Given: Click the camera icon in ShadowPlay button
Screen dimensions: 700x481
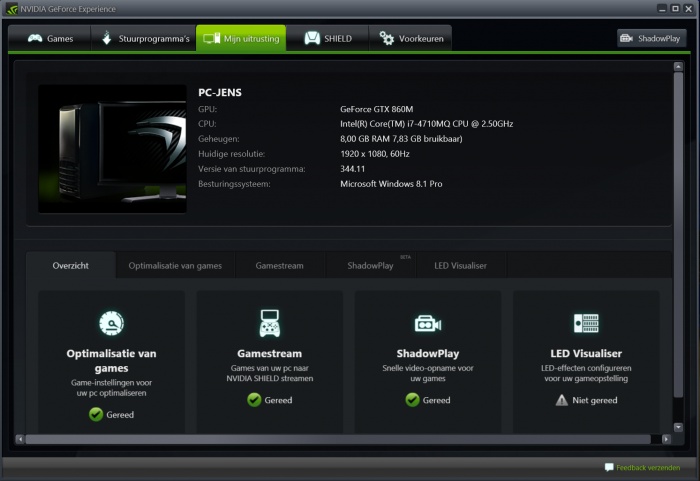Looking at the screenshot, I should tap(626, 38).
